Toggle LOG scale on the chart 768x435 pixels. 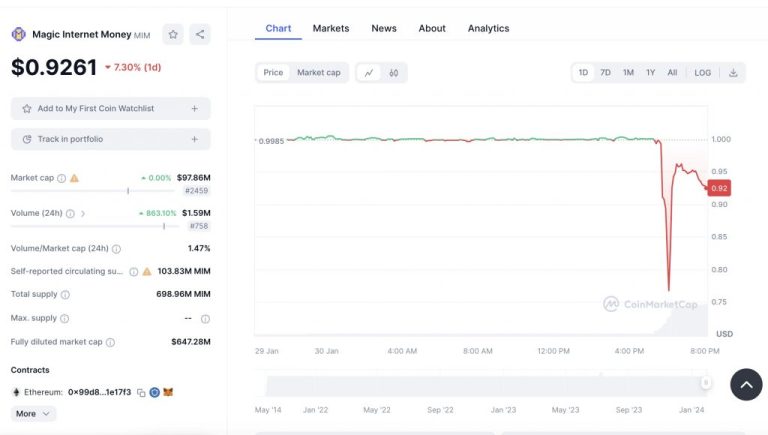click(702, 72)
